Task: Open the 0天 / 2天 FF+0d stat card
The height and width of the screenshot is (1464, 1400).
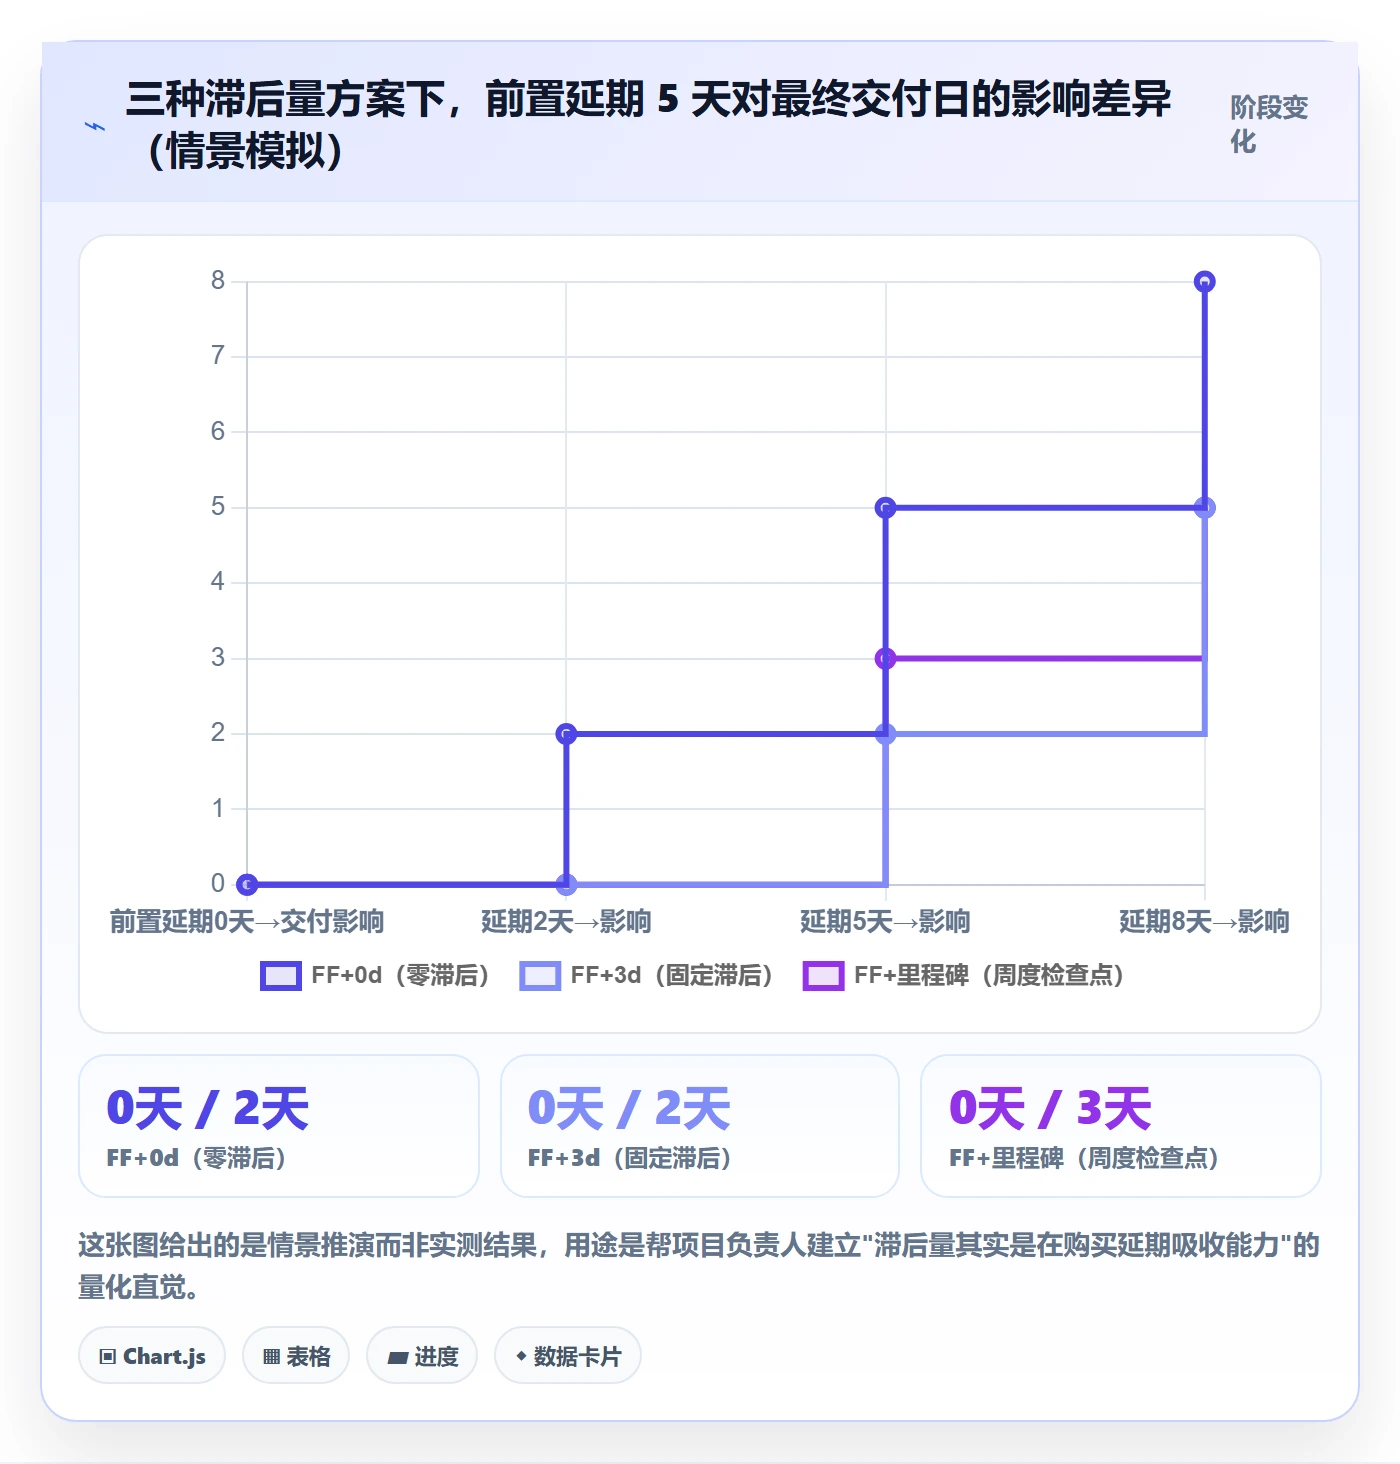Action: point(279,1126)
